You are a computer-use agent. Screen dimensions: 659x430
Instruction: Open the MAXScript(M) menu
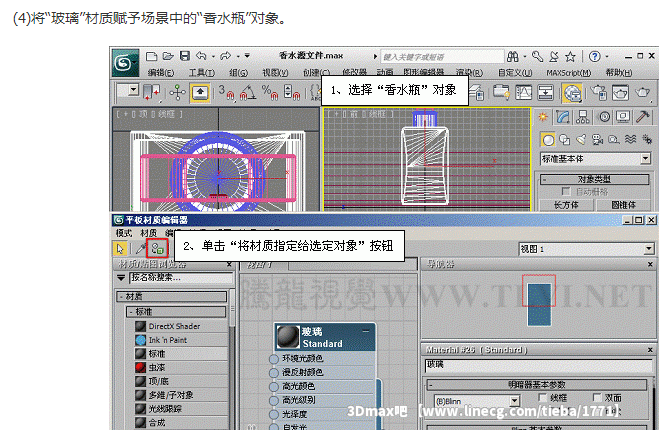569,73
